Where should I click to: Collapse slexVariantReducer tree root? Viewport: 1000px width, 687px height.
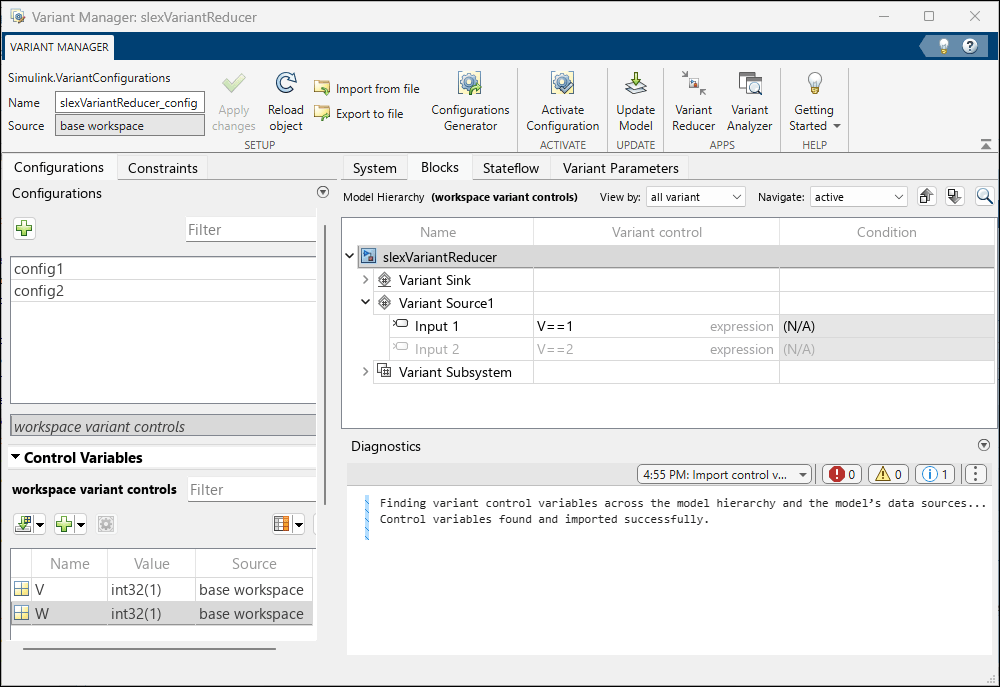349,256
